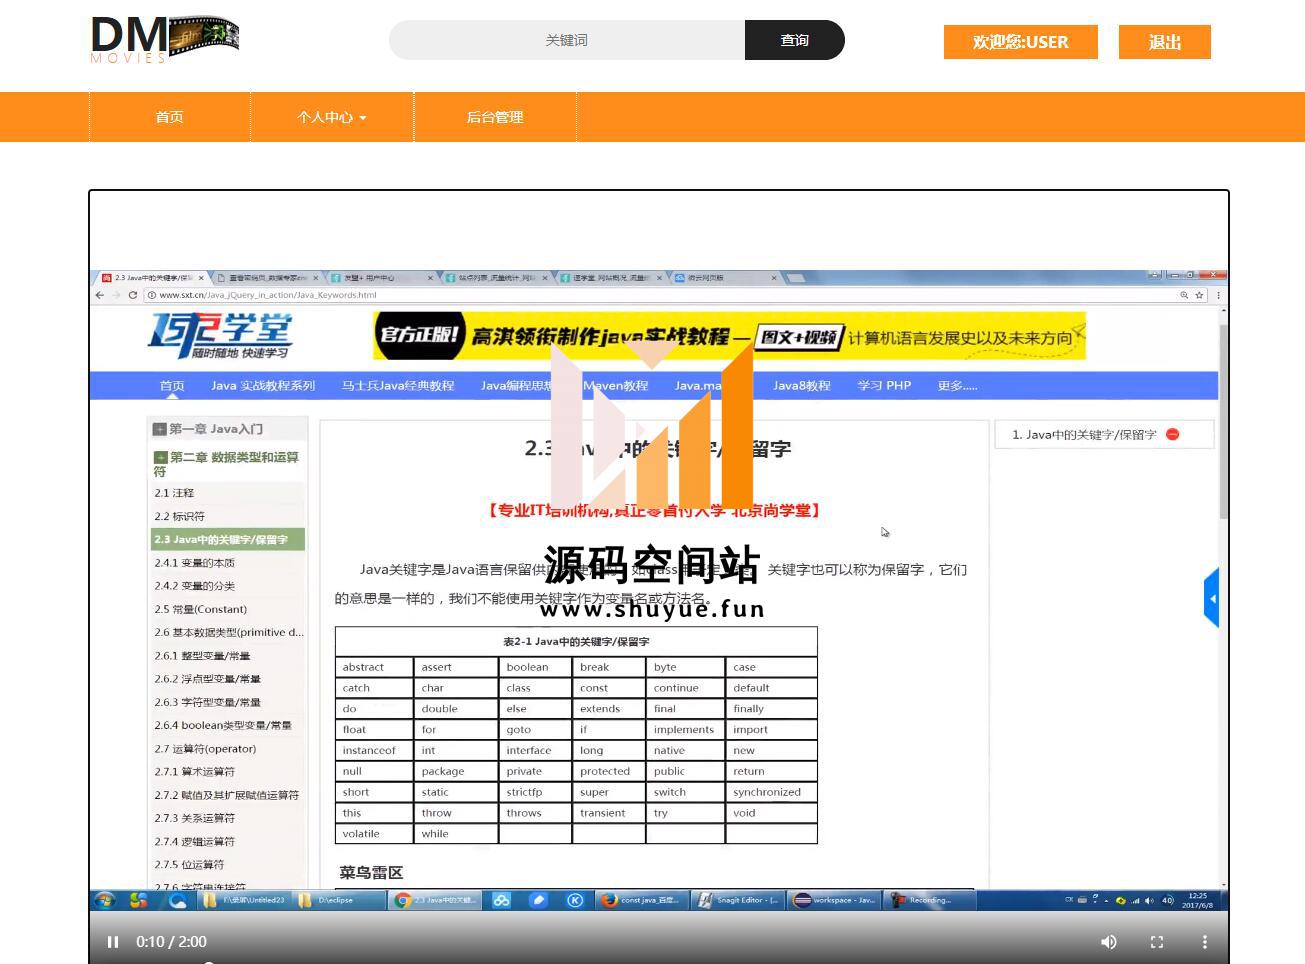
Task: Open Java 实战教程系列 tab in video site
Action: tap(263, 385)
